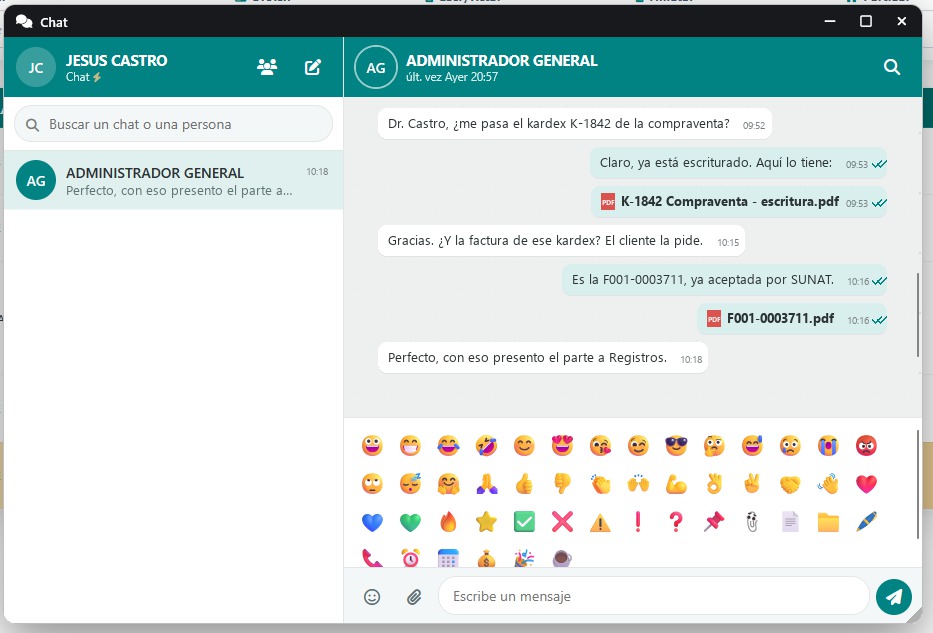The image size is (933, 633).
Task: Insert the money bag emoji
Action: point(486,558)
